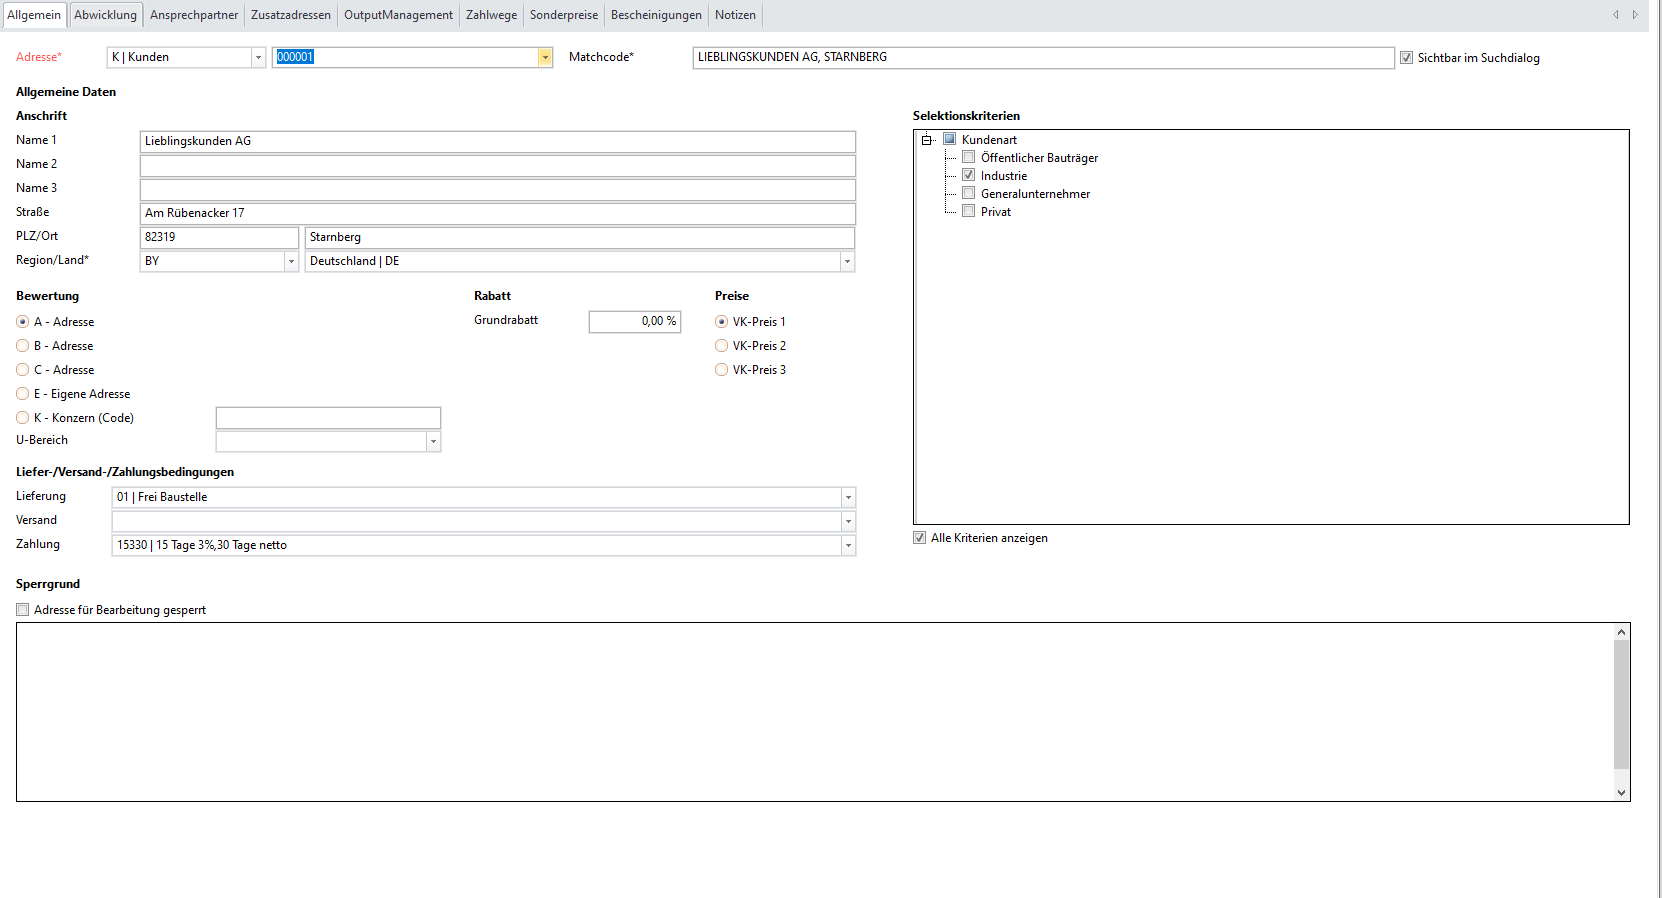Viewport: 1662px width, 898px height.
Task: Expand the Lieferung dropdown
Action: point(848,497)
